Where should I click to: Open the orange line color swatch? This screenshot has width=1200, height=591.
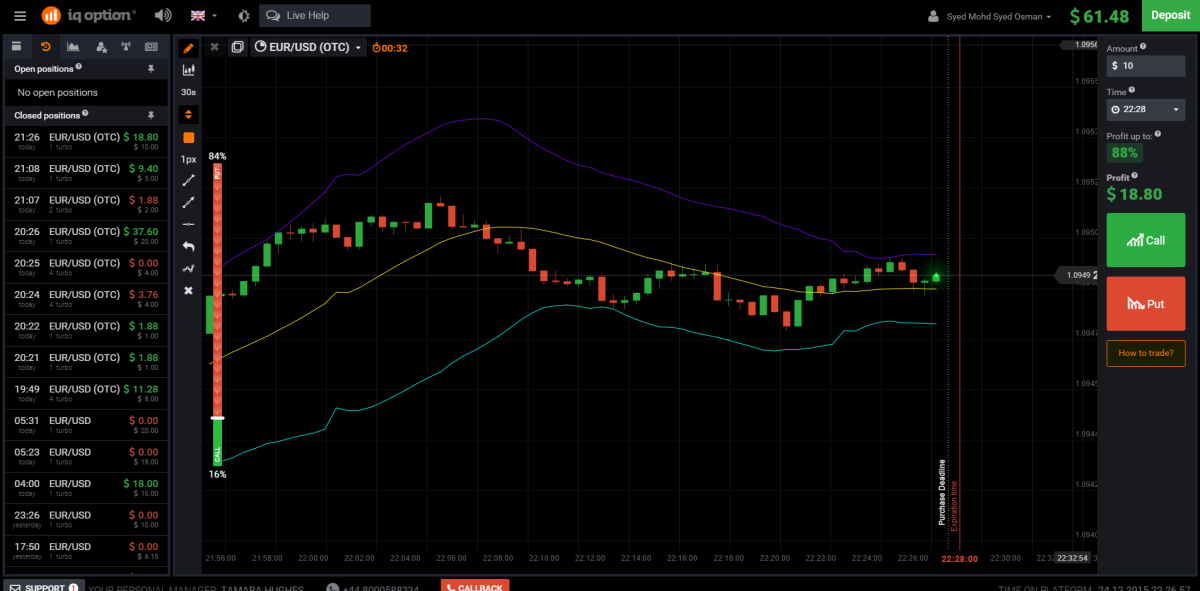pyautogui.click(x=188, y=137)
